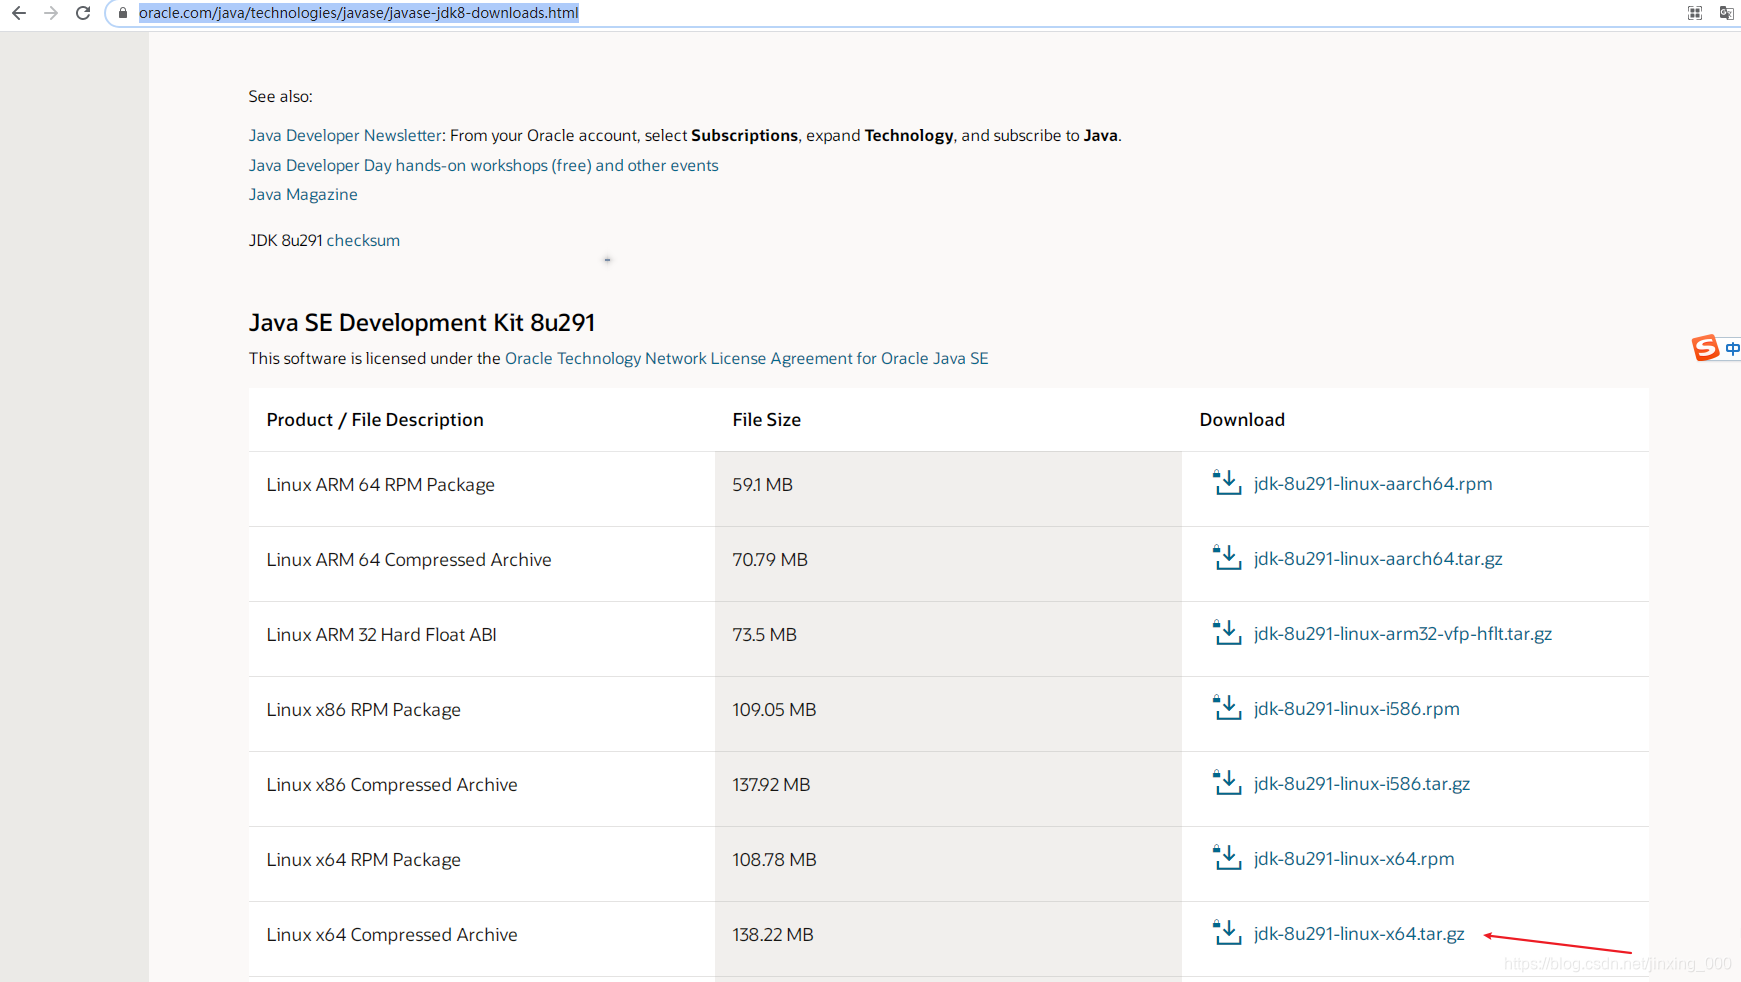Click the translate page icon
1741x982 pixels.
tap(1726, 13)
